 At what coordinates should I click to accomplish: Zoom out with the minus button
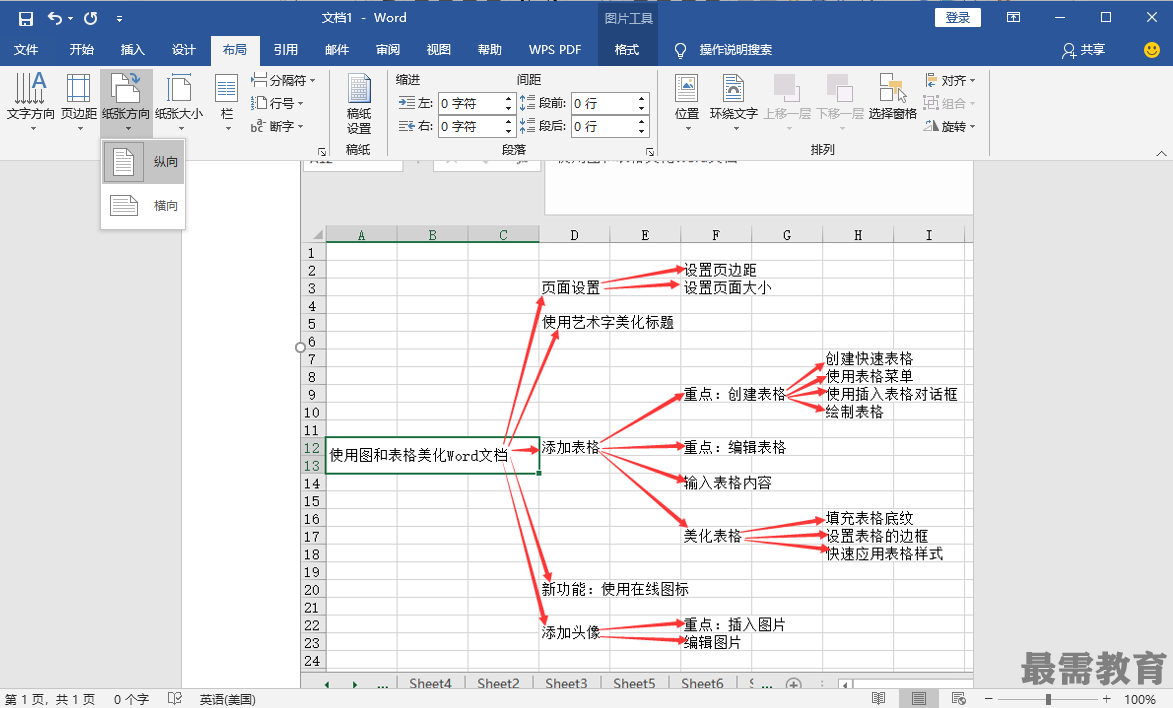pos(989,699)
